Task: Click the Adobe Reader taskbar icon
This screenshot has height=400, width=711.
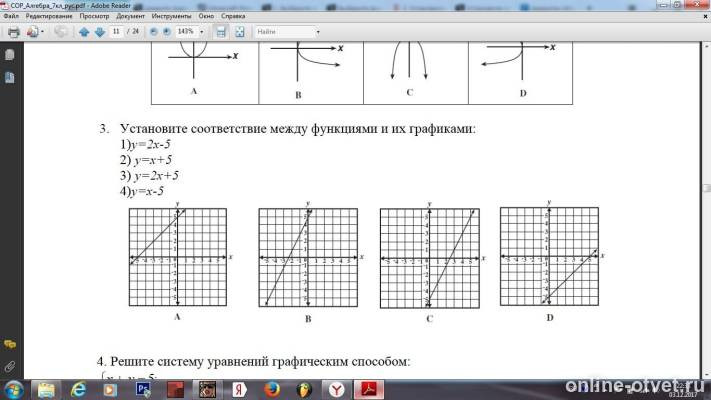Action: tap(369, 390)
